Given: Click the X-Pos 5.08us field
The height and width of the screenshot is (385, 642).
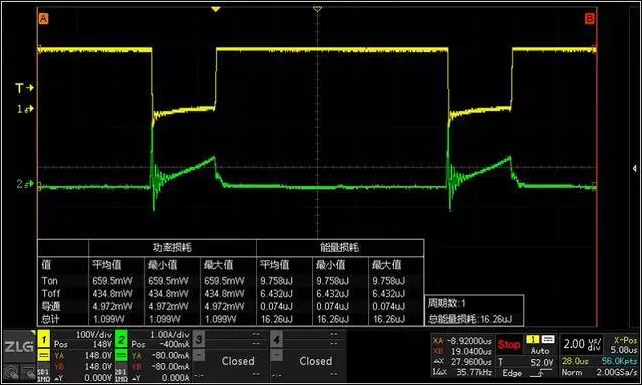Looking at the screenshot, I should point(624,345).
